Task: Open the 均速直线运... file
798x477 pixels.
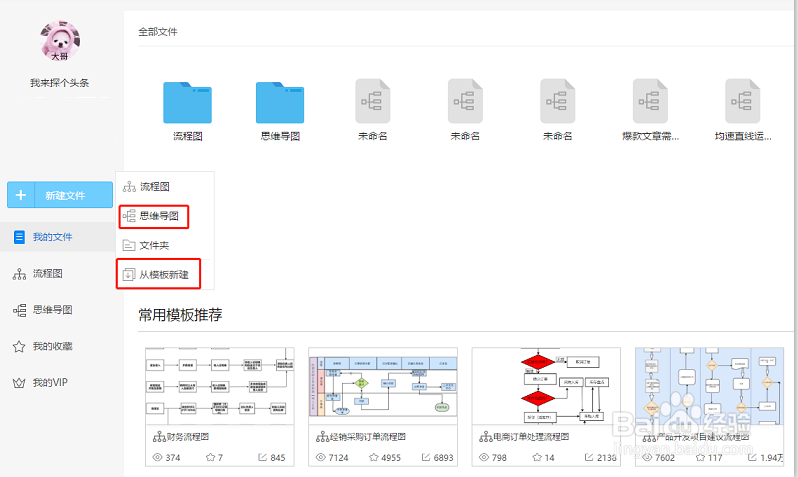Action: 743,101
